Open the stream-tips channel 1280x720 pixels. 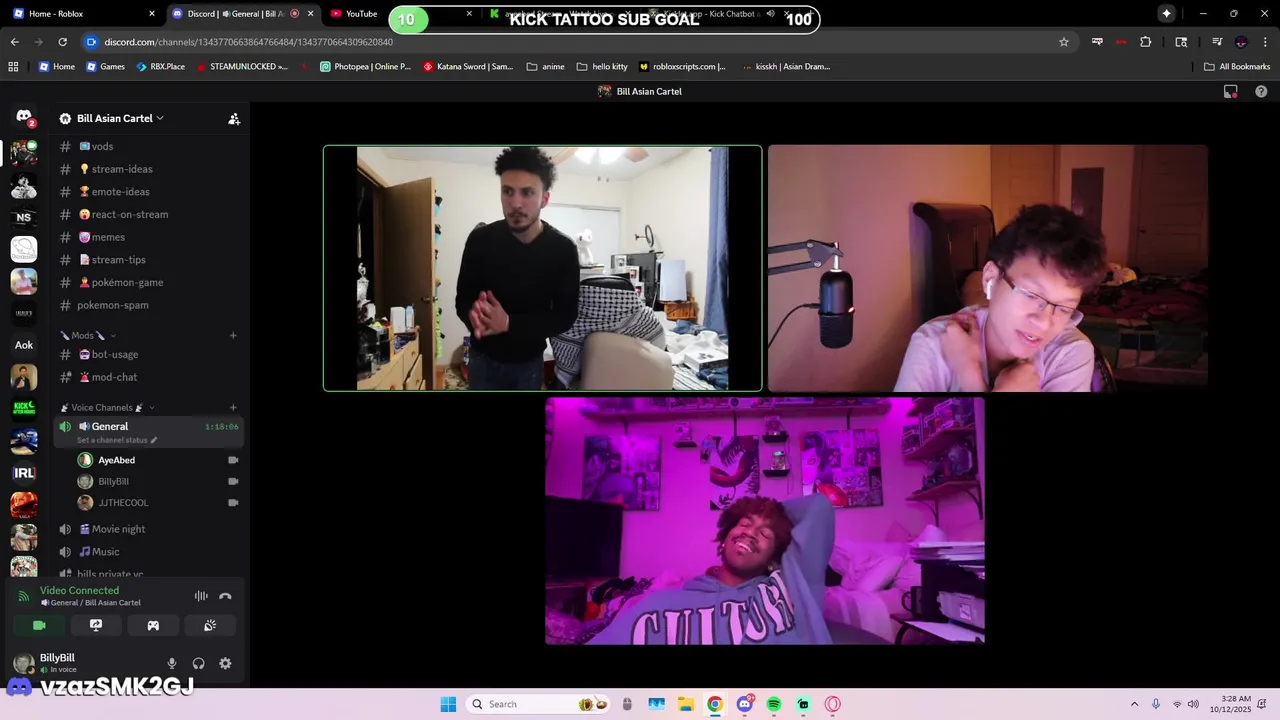(x=148, y=260)
